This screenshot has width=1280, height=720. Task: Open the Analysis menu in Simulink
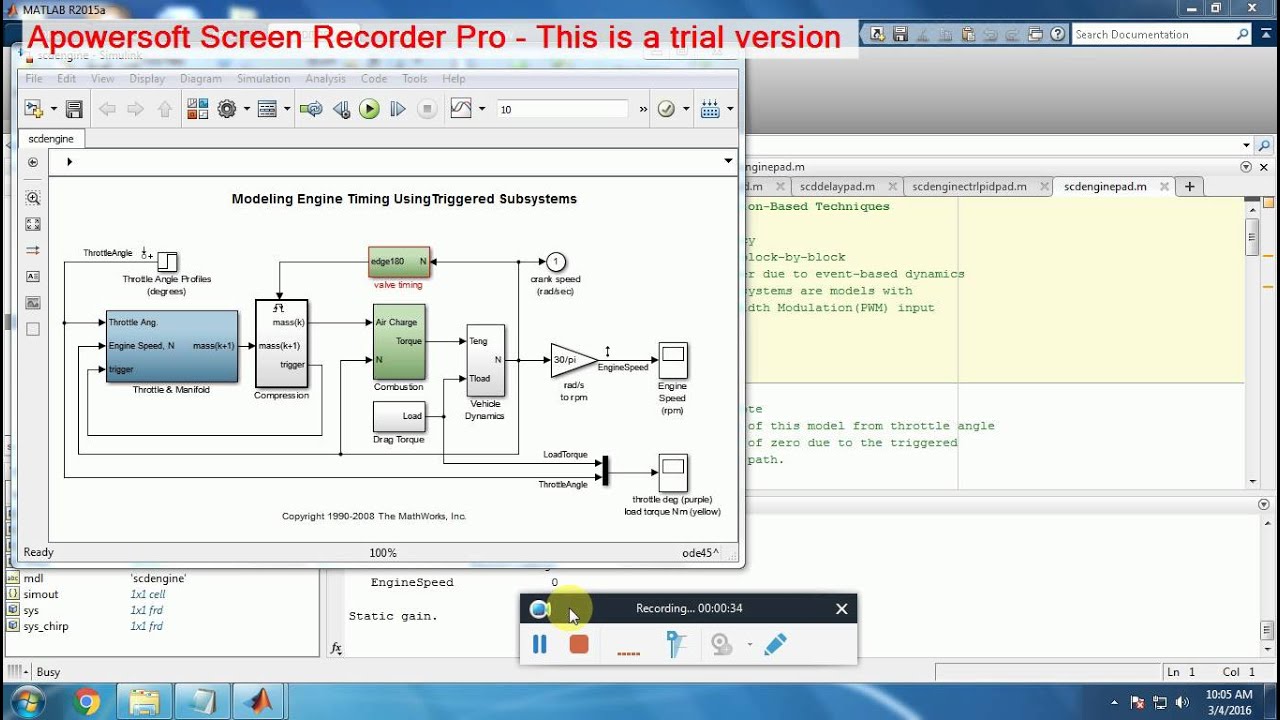tap(325, 78)
